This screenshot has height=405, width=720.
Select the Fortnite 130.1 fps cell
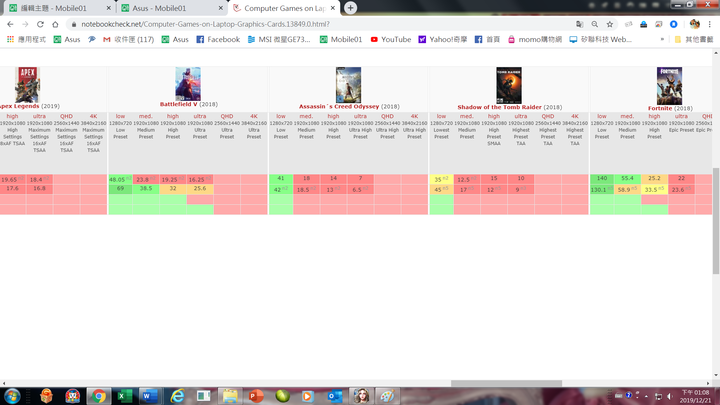point(602,189)
